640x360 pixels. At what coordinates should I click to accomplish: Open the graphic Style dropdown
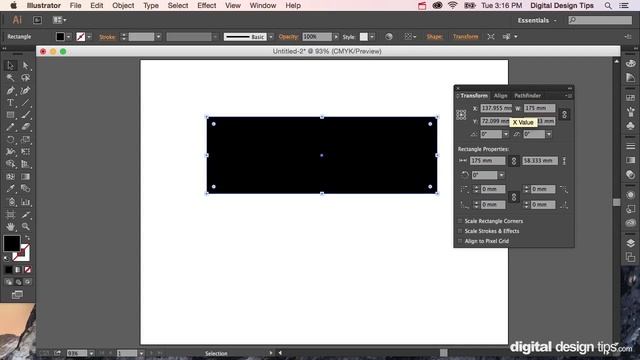tap(372, 37)
